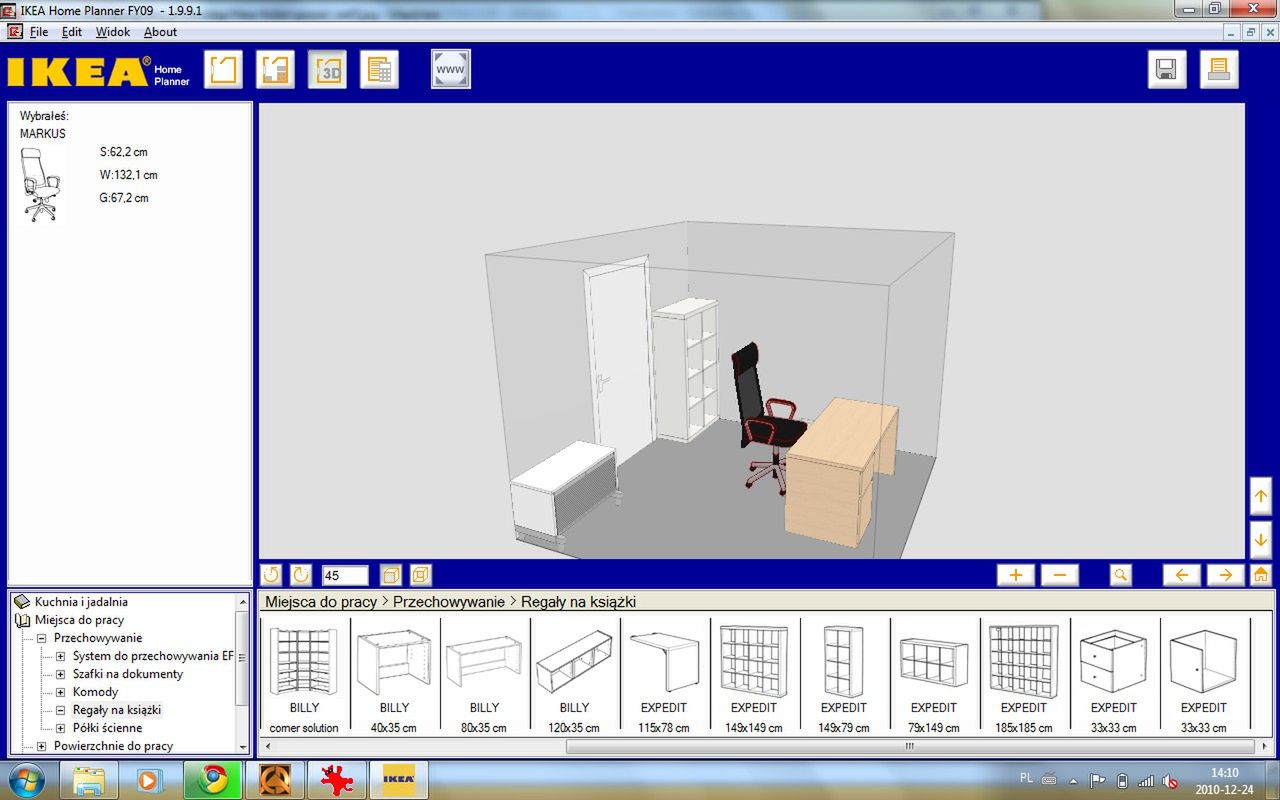The height and width of the screenshot is (800, 1280).
Task: Select Półki ścienne tree item
Action: point(107,728)
